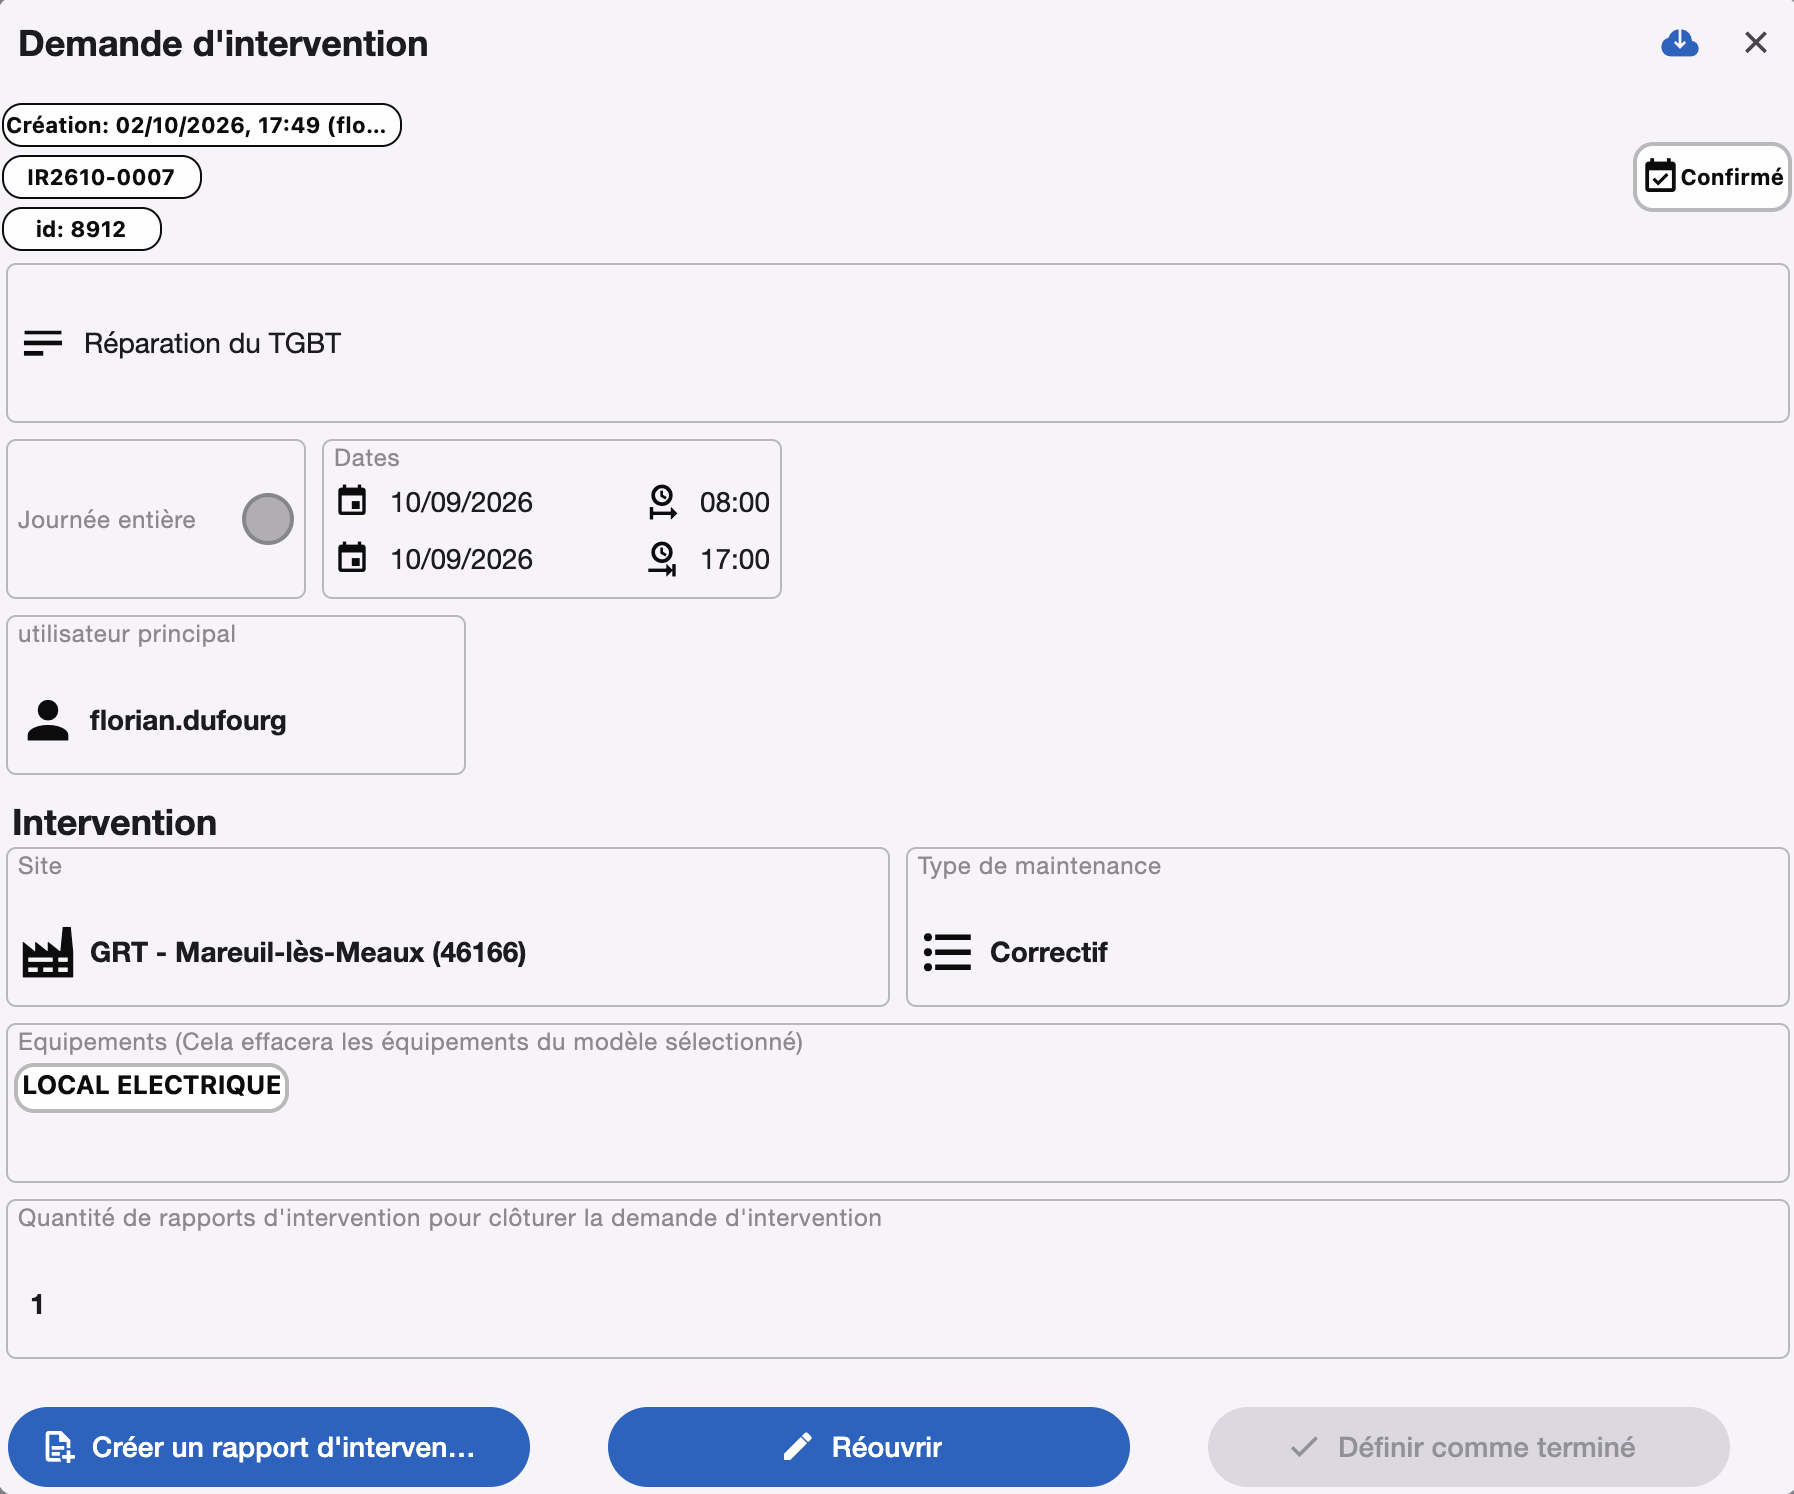Click the start date calendar icon

click(x=352, y=500)
